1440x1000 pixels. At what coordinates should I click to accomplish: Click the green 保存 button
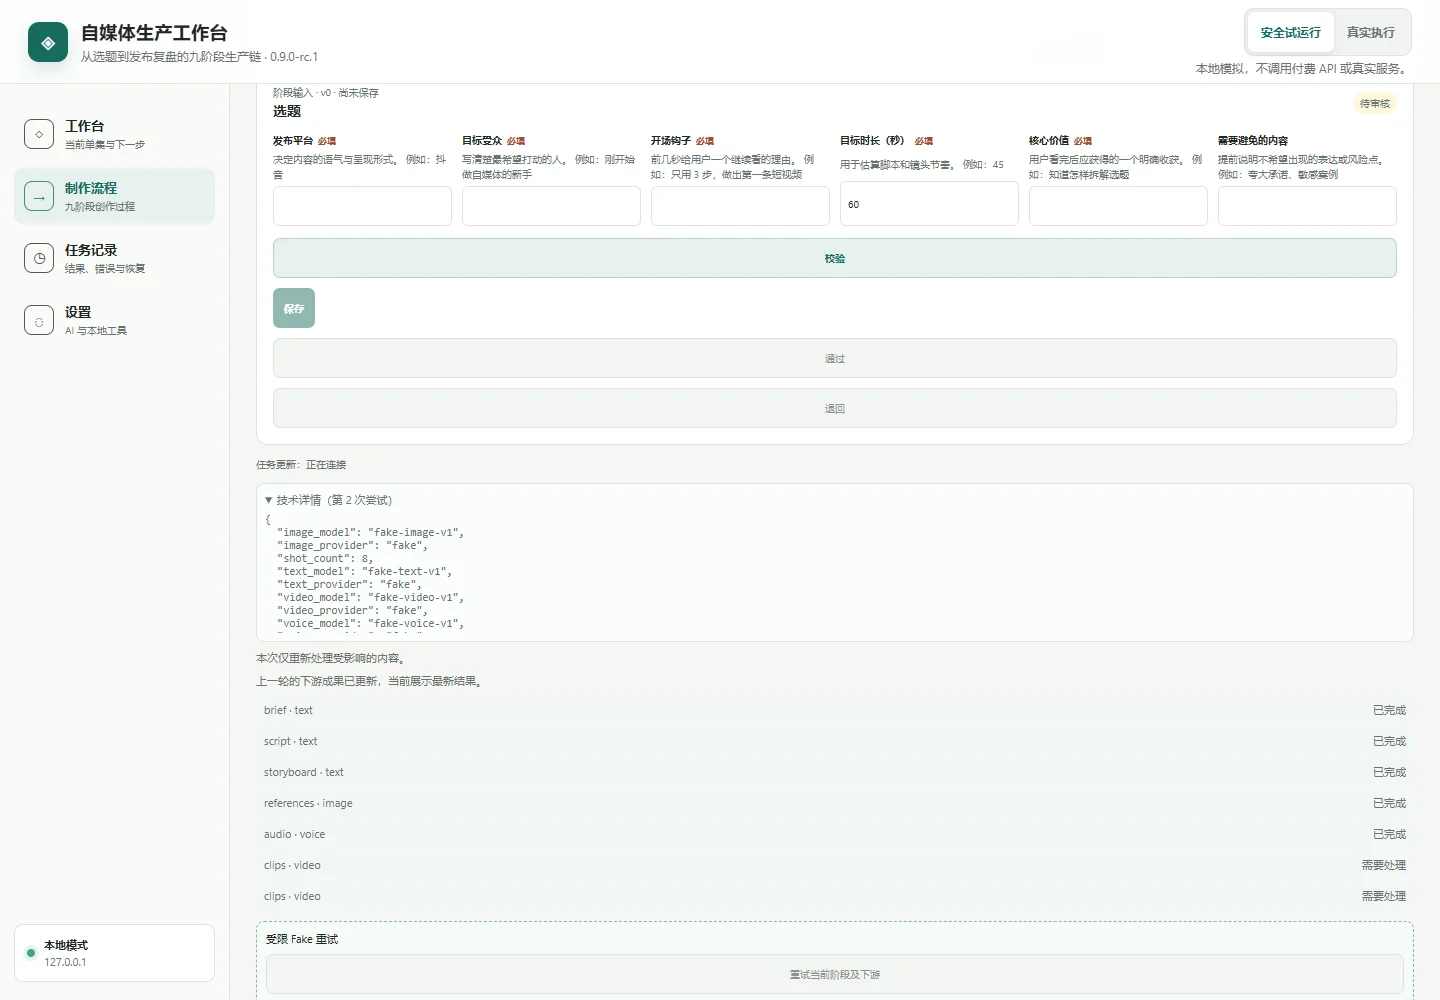(294, 308)
